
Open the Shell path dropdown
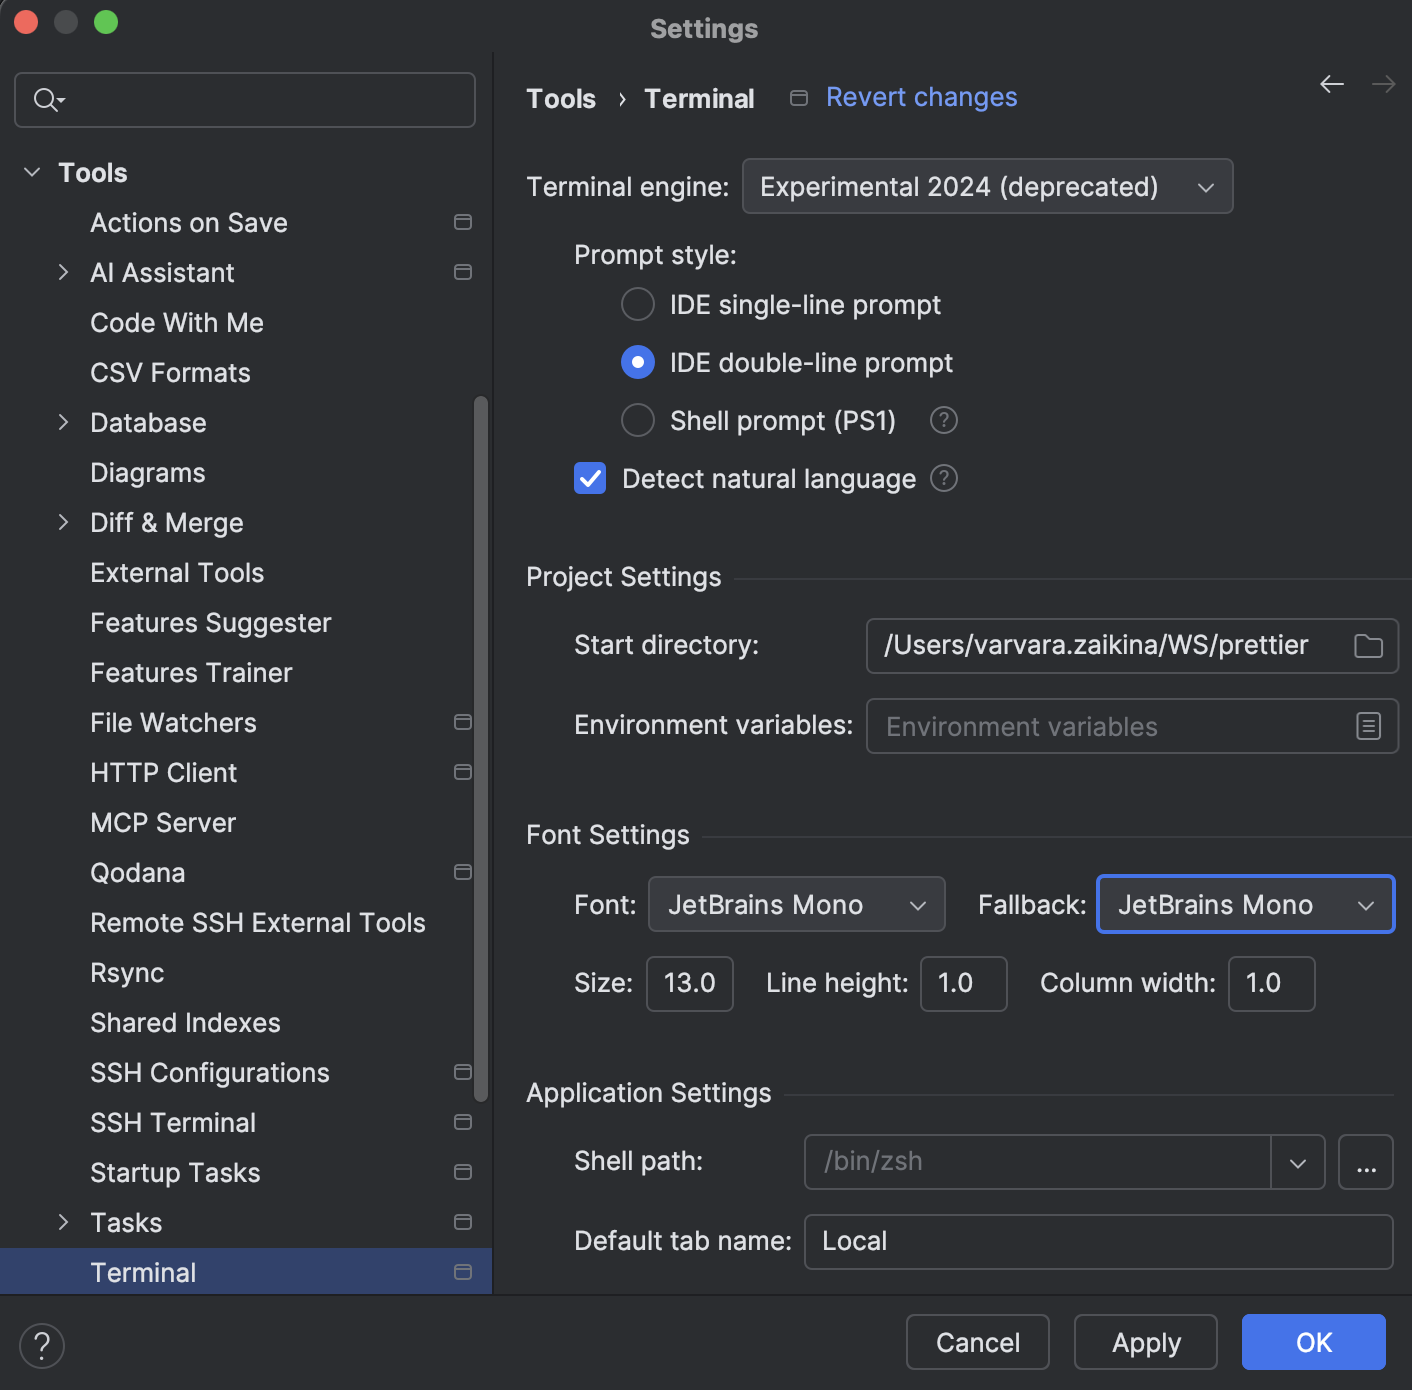tap(1297, 1162)
